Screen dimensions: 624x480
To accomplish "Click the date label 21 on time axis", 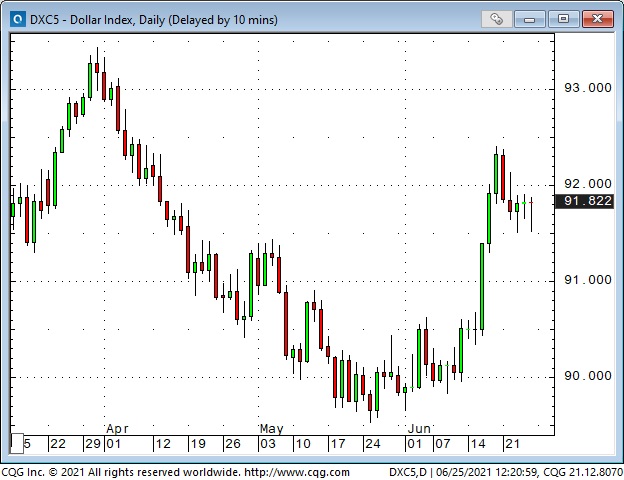I will click(512, 443).
